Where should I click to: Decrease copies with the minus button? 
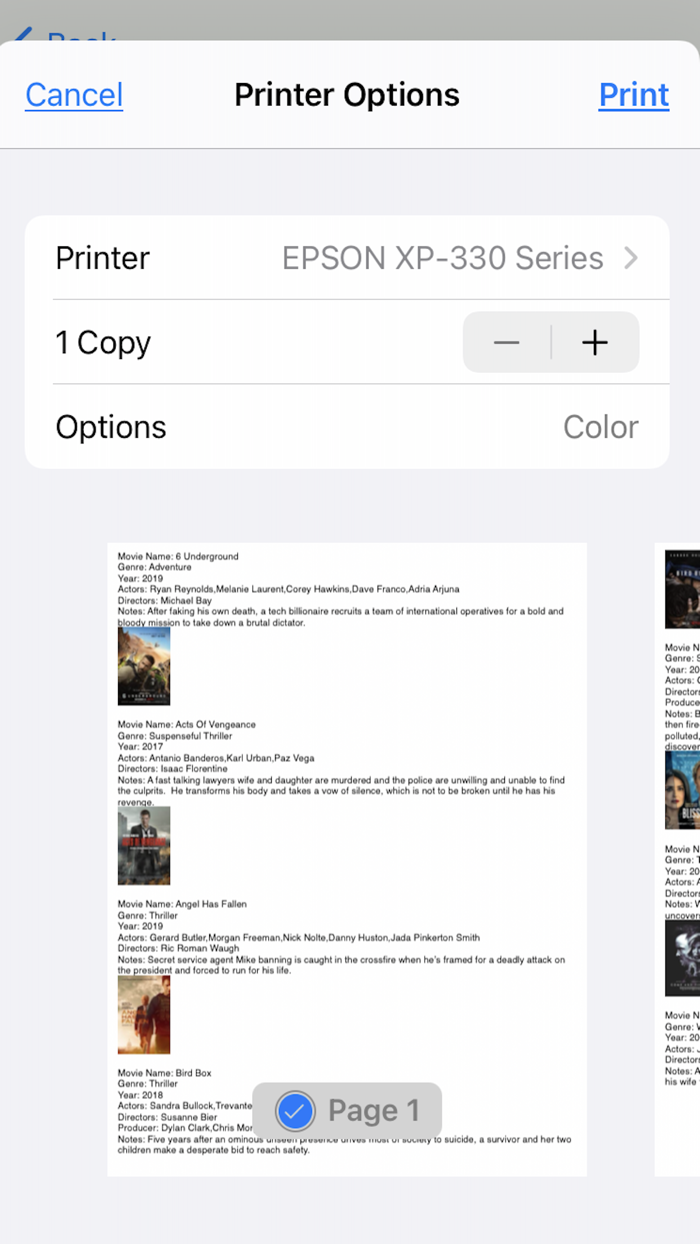507,343
